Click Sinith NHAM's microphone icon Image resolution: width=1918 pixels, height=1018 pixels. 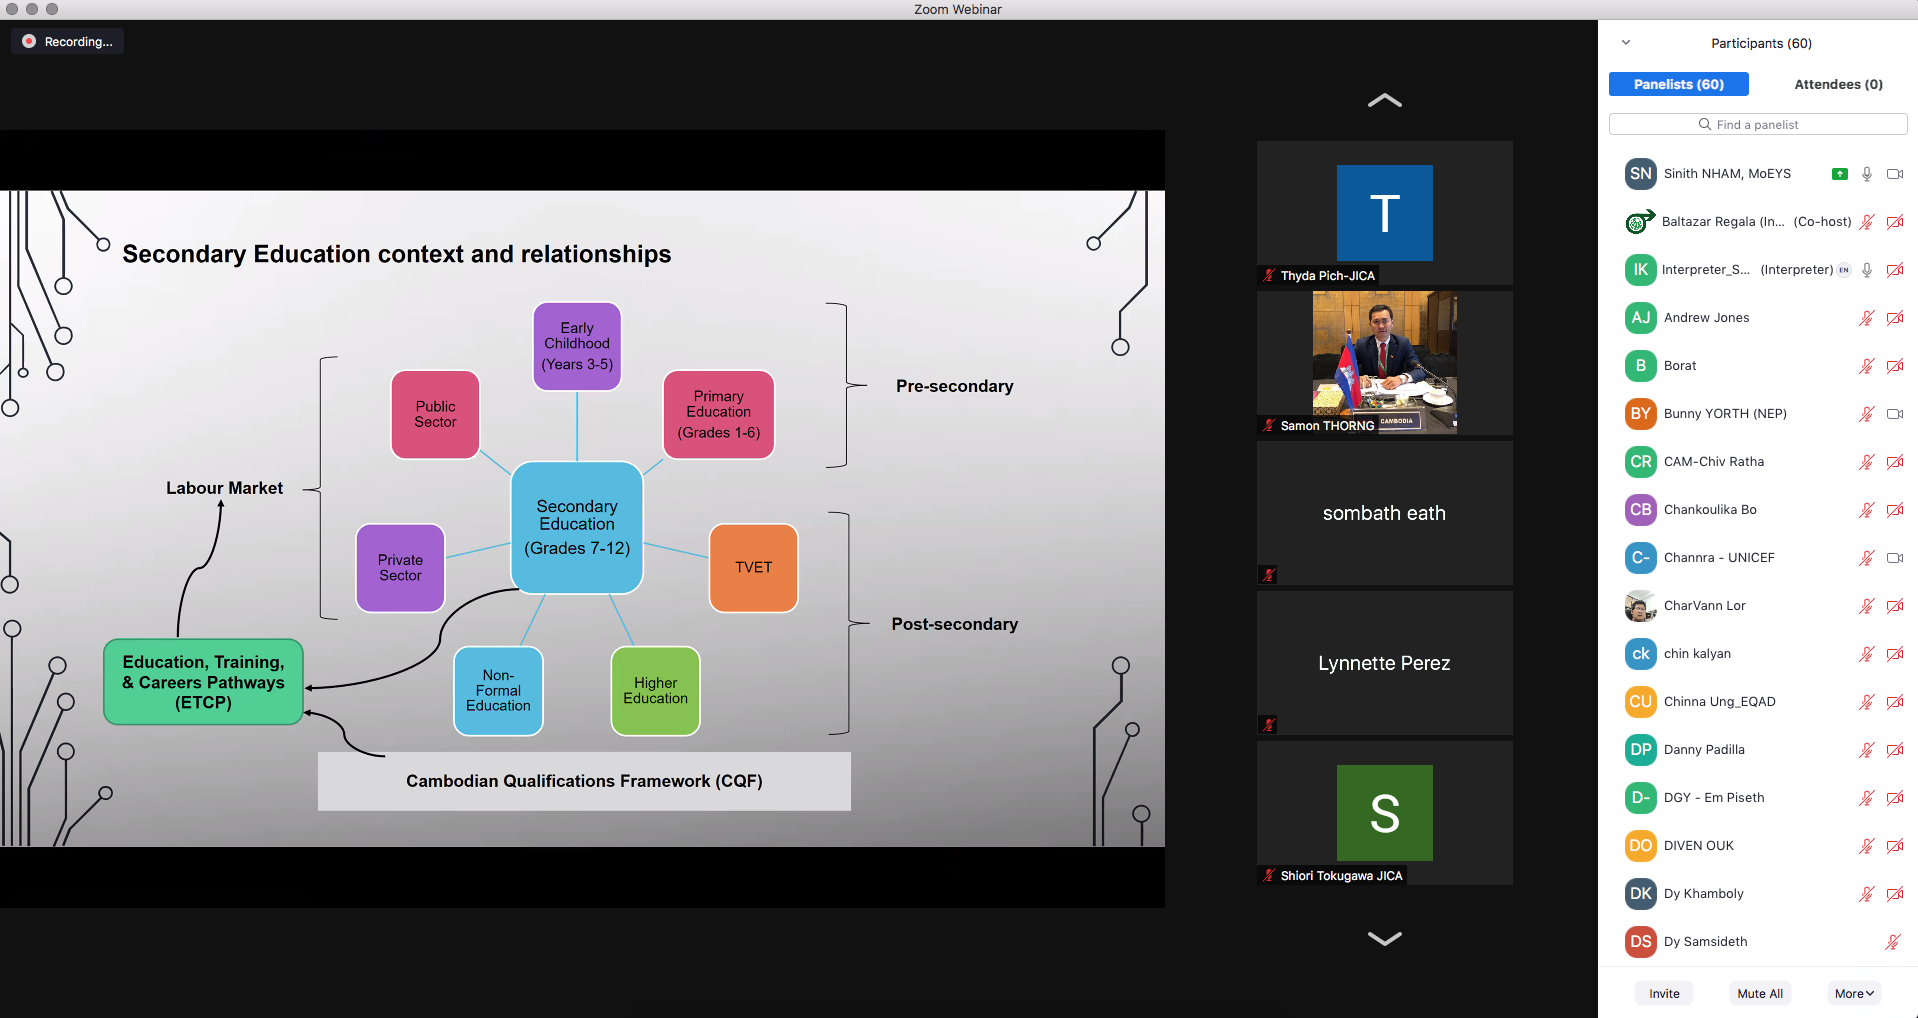coord(1866,174)
